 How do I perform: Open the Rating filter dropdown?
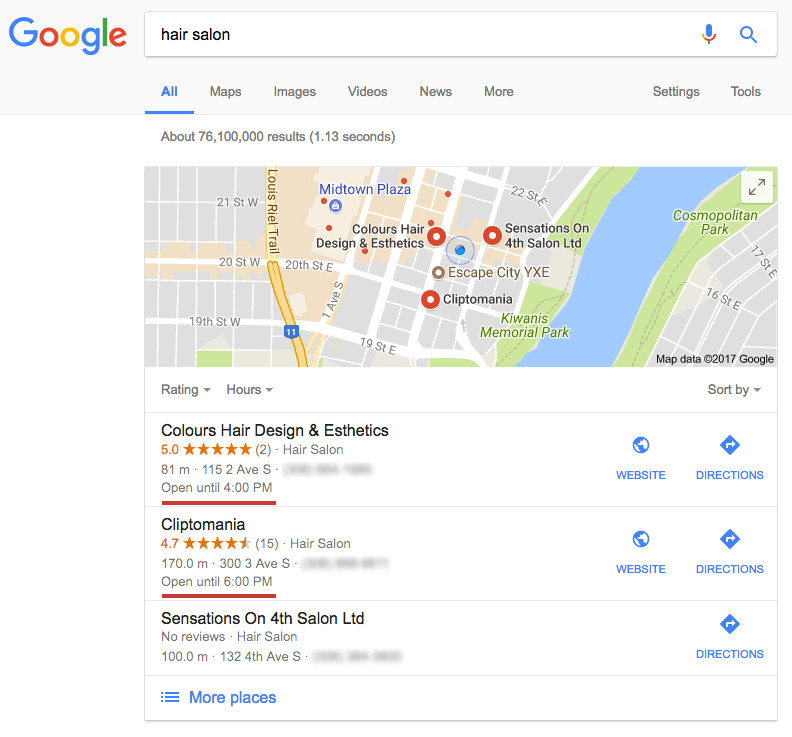(x=185, y=389)
